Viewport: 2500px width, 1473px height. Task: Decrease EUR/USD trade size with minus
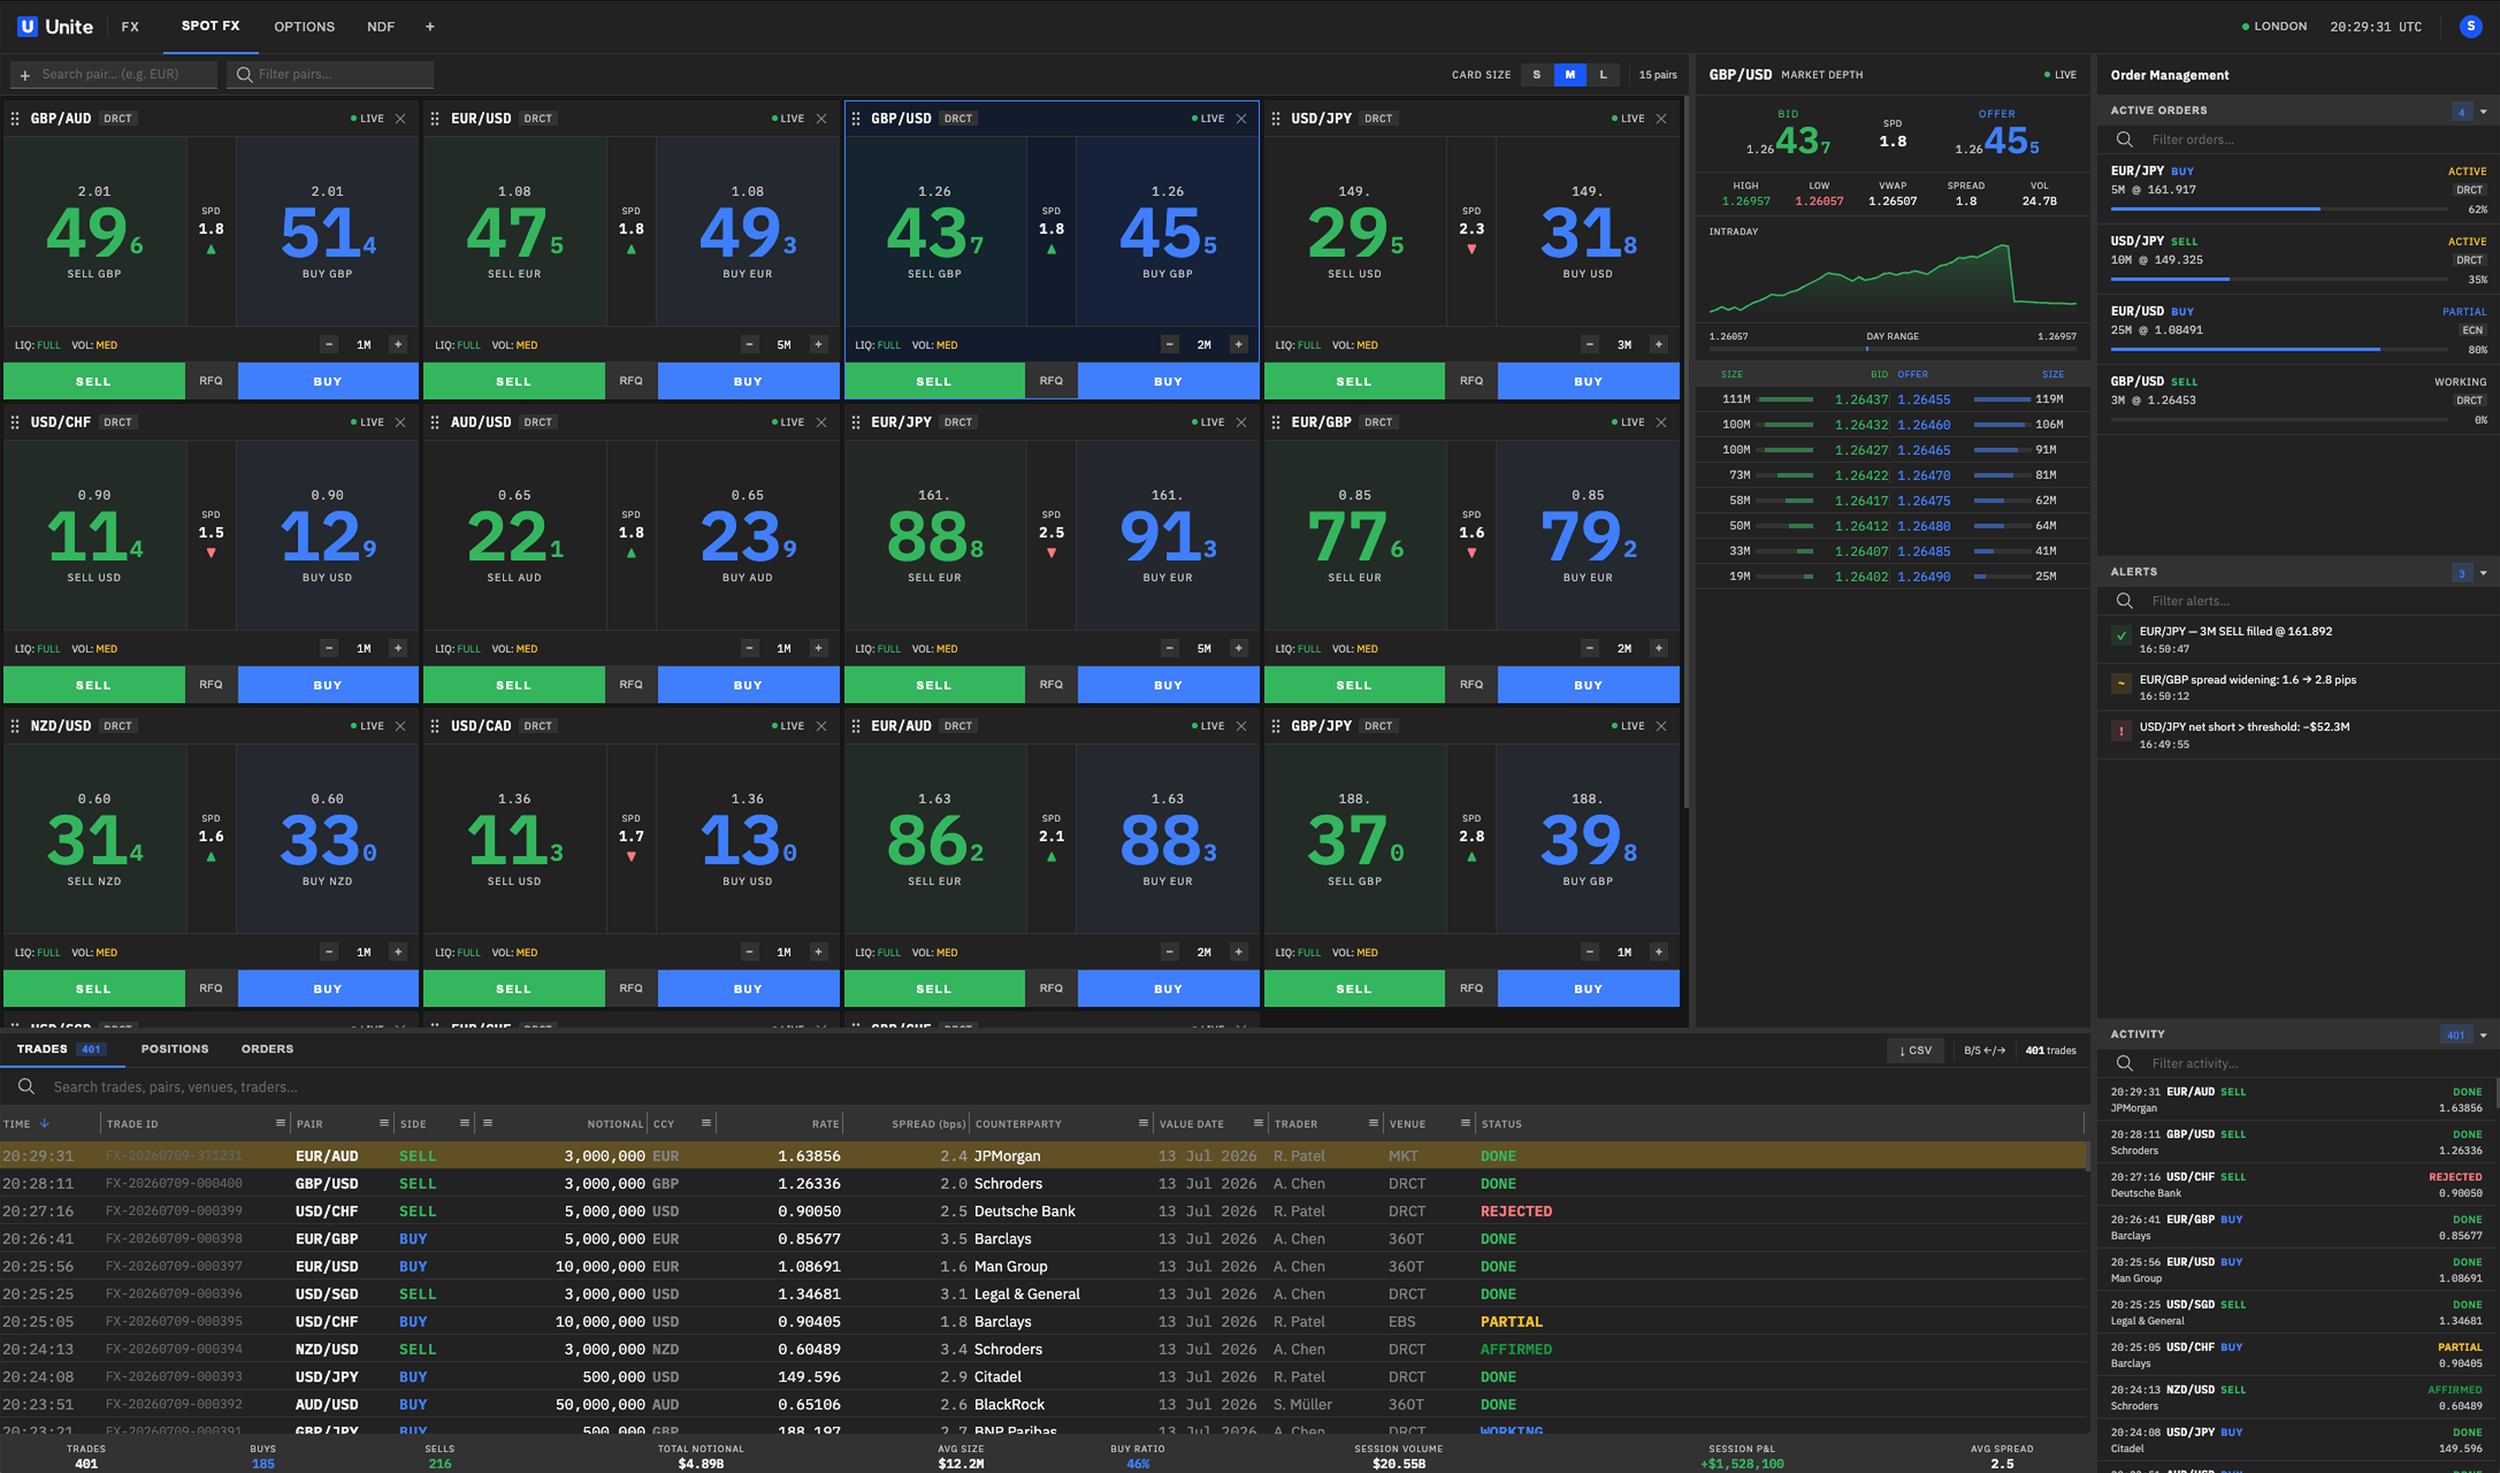point(749,344)
